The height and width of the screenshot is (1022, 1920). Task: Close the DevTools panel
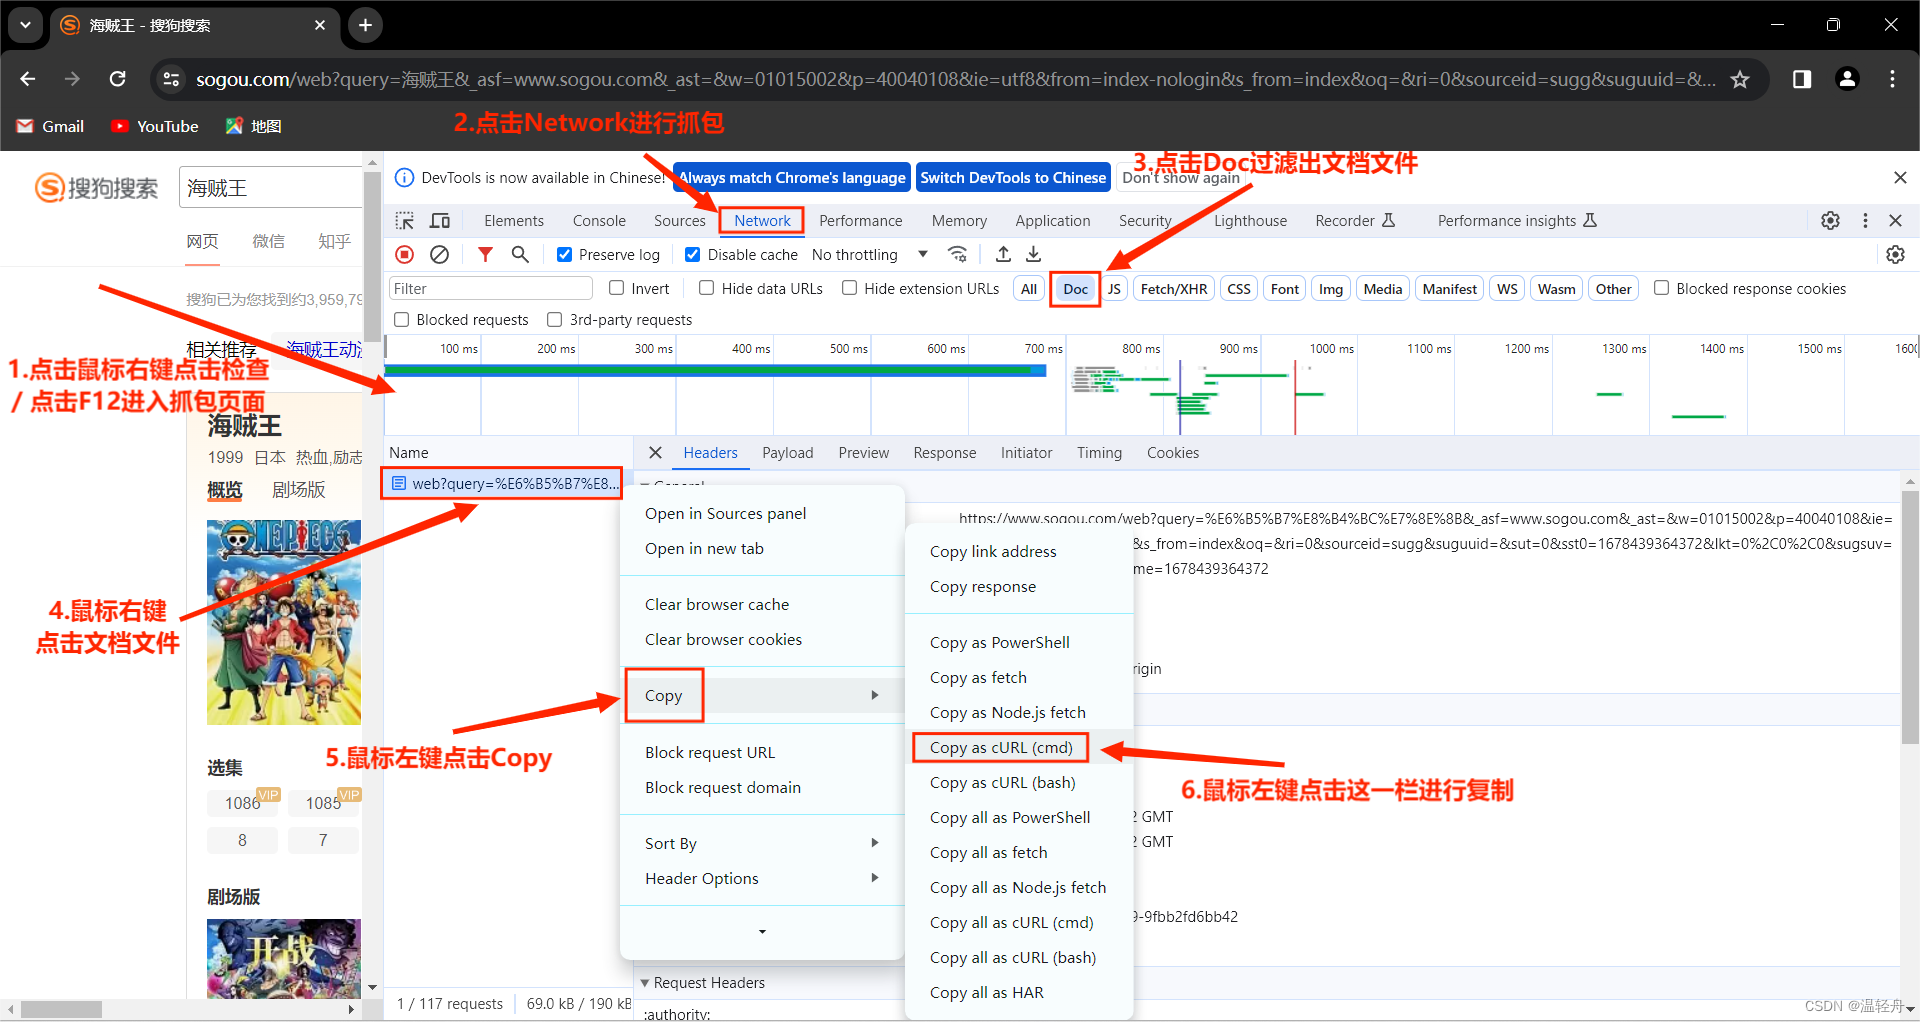click(1895, 221)
